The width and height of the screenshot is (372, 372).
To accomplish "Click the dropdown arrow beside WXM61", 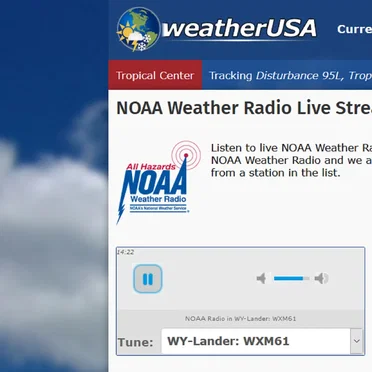I will click(x=357, y=341).
